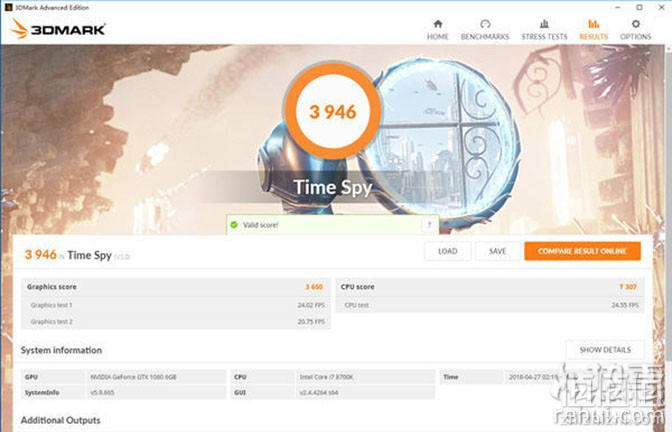Click the 3 946 score circle
The width and height of the screenshot is (672, 432).
pos(333,111)
